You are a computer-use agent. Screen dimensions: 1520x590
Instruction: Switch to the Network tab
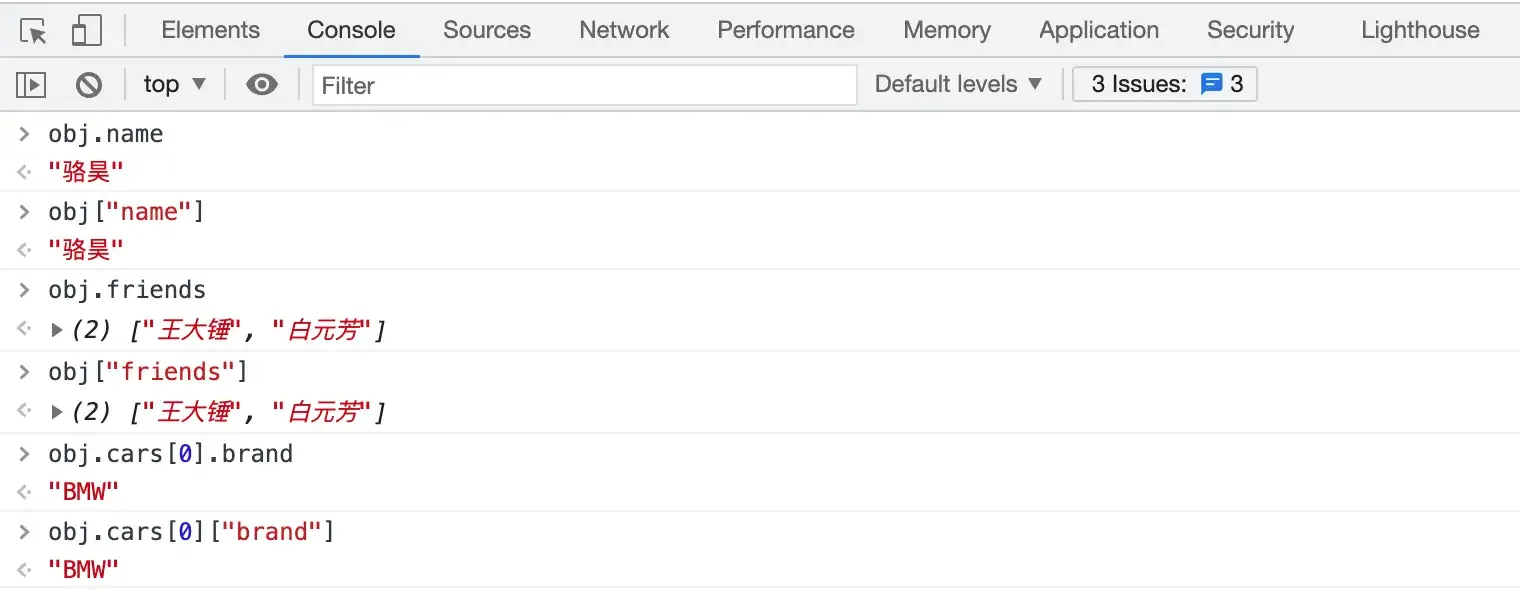[x=623, y=30]
